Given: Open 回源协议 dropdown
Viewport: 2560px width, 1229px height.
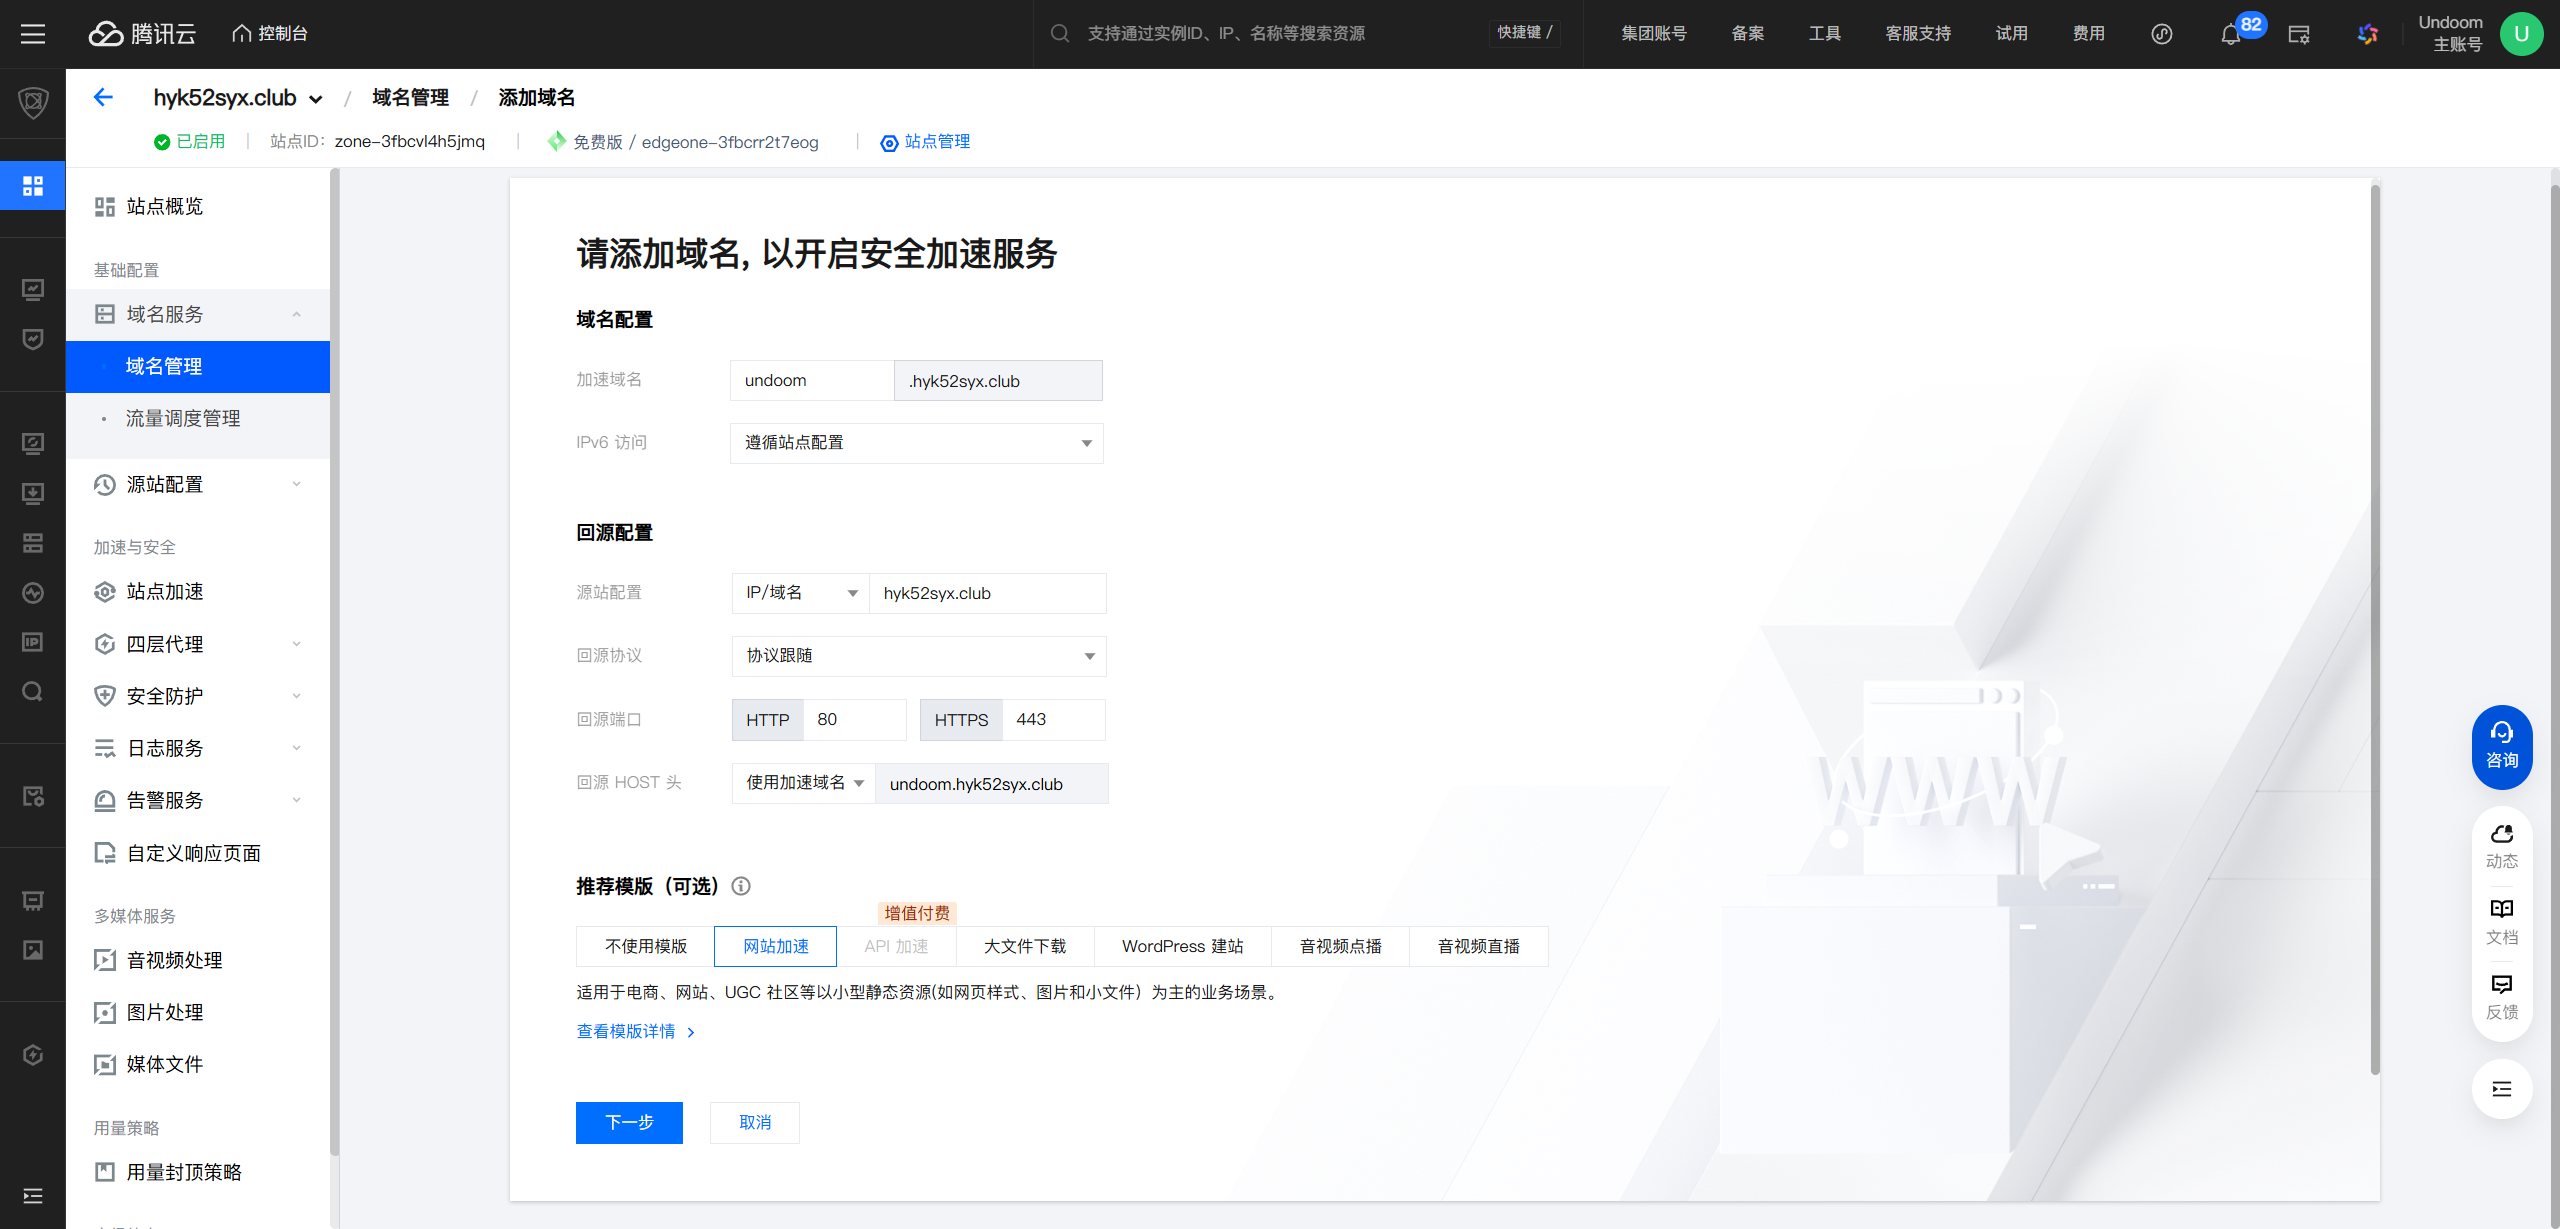Looking at the screenshot, I should coord(918,656).
